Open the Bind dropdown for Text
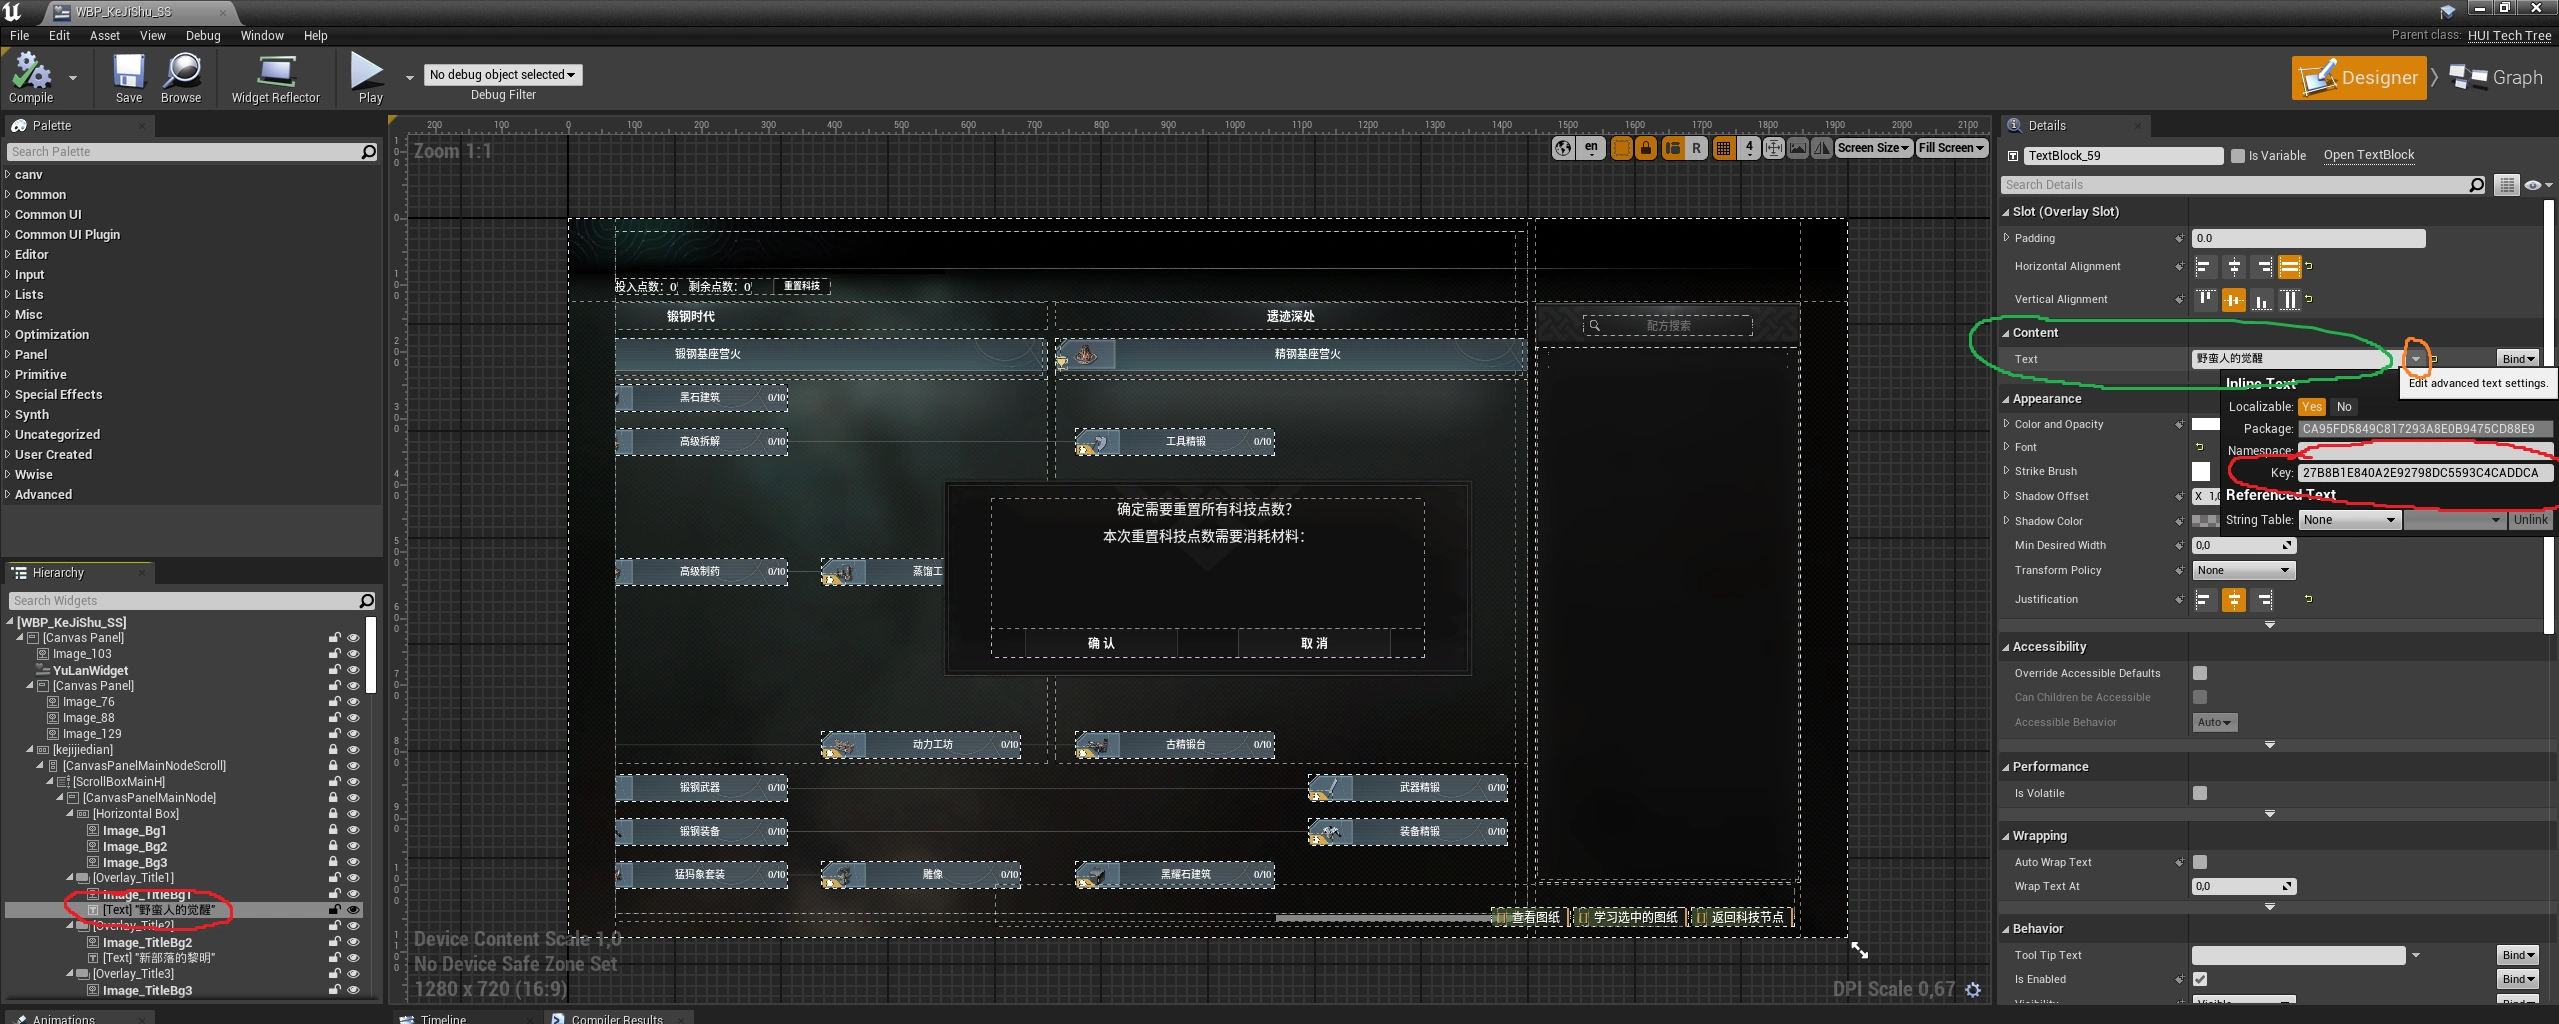This screenshot has height=1024, width=2559. [x=2517, y=359]
